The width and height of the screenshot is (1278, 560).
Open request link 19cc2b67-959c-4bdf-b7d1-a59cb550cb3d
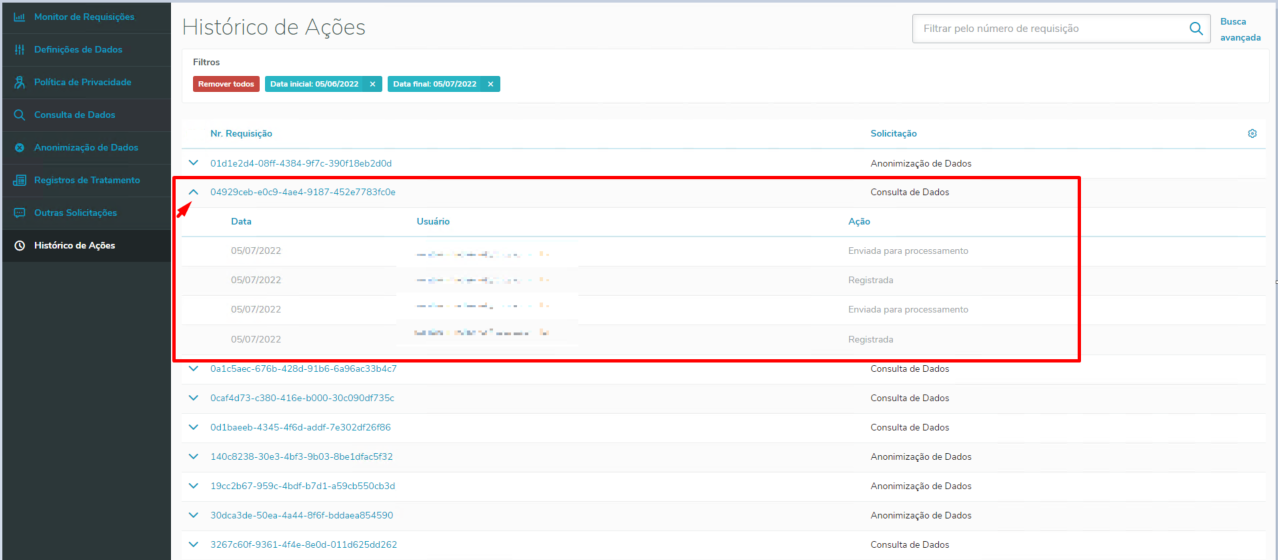[x=303, y=486]
